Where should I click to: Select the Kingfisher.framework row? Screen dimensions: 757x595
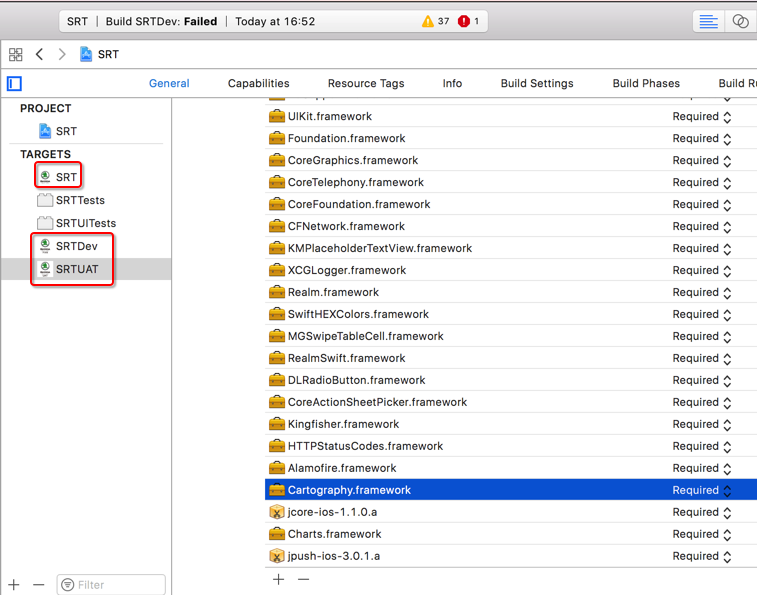coord(511,424)
